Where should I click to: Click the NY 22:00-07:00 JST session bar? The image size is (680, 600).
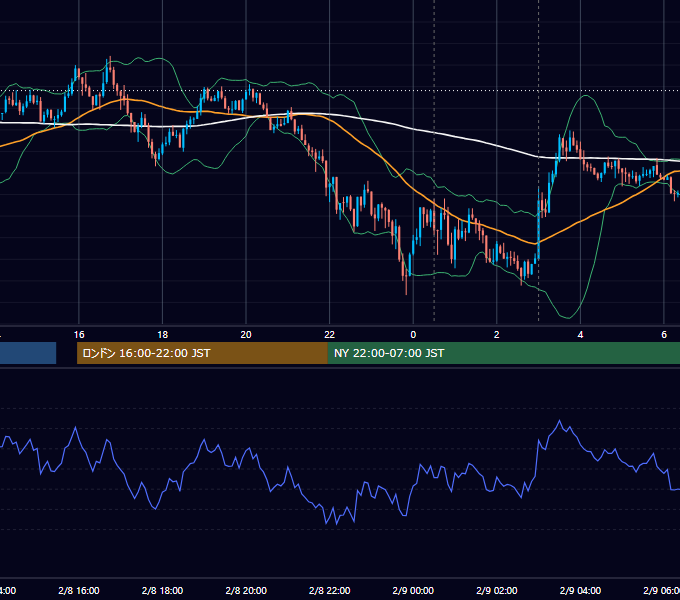point(503,353)
